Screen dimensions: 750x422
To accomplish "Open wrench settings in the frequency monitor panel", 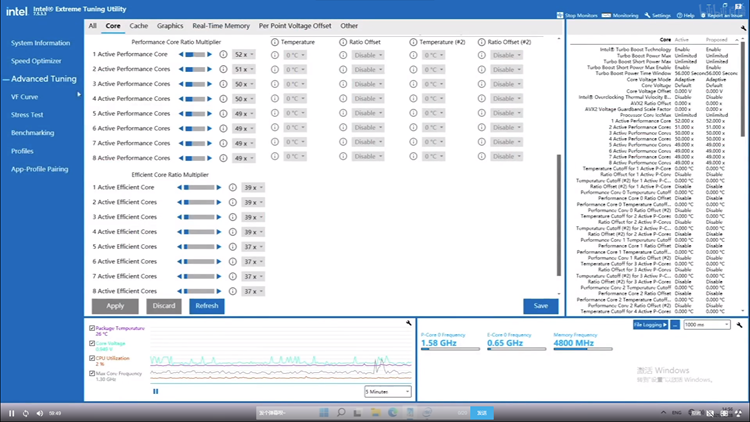I will pos(739,325).
